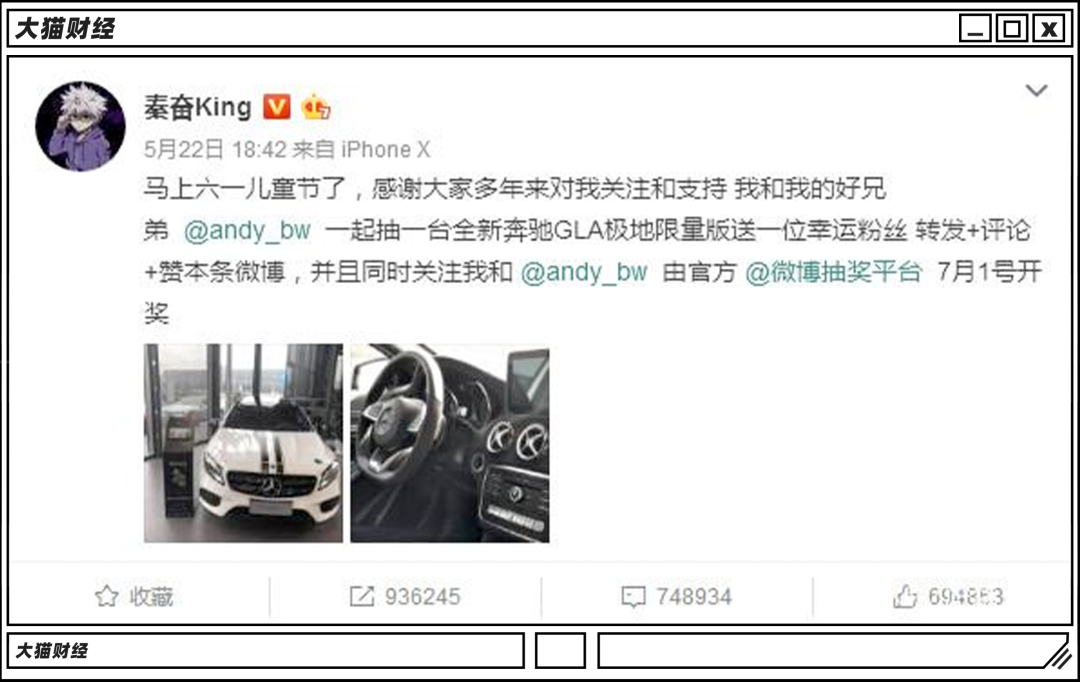1080x682 pixels.
Task: Open the car interior steering wheel photo
Action: pos(450,443)
